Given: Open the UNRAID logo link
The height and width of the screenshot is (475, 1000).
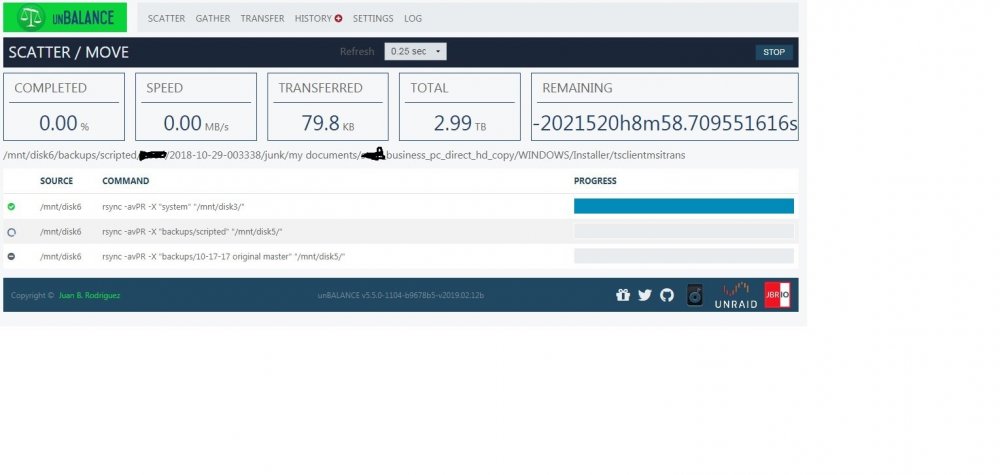Looking at the screenshot, I should pyautogui.click(x=736, y=295).
